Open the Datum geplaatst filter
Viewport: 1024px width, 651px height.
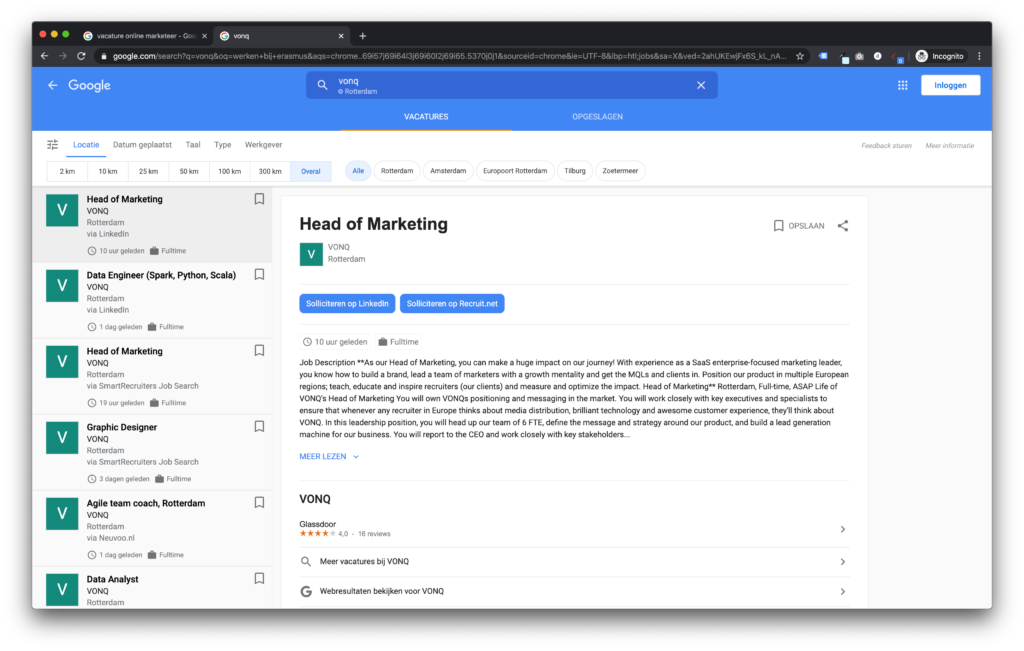pos(142,145)
